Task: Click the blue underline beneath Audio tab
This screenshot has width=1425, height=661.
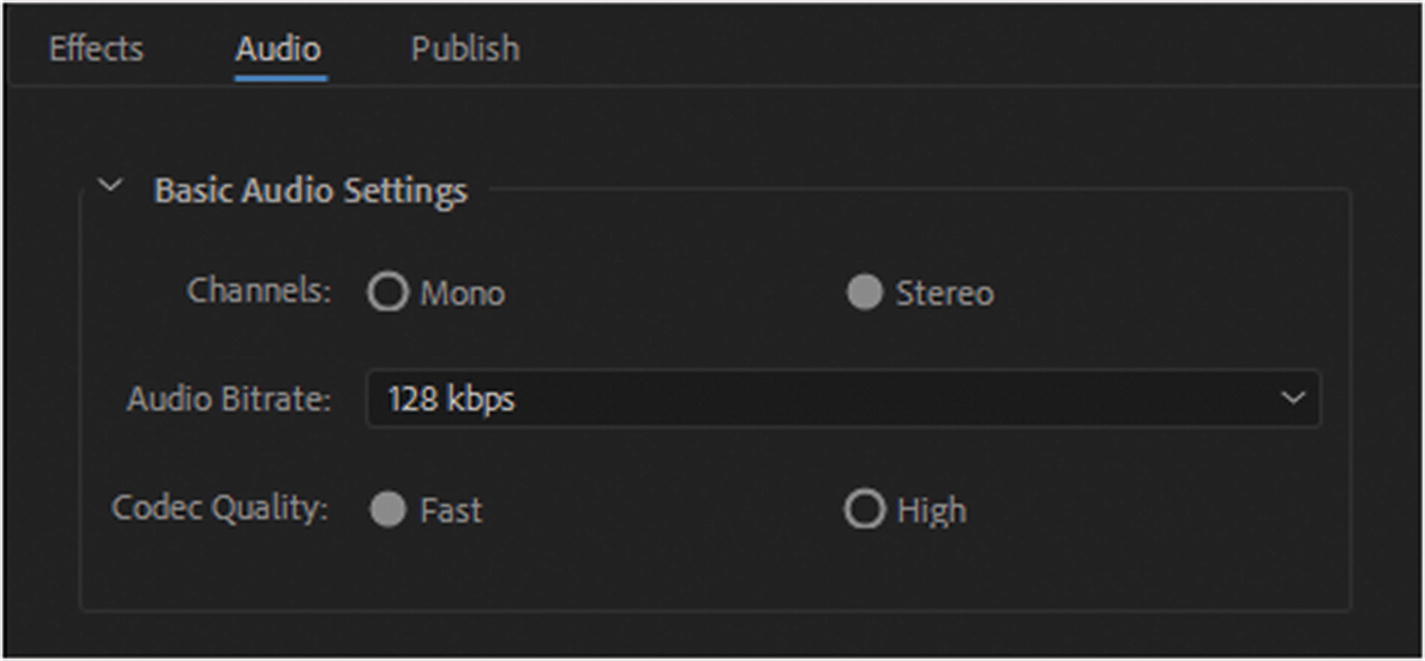Action: pos(281,77)
